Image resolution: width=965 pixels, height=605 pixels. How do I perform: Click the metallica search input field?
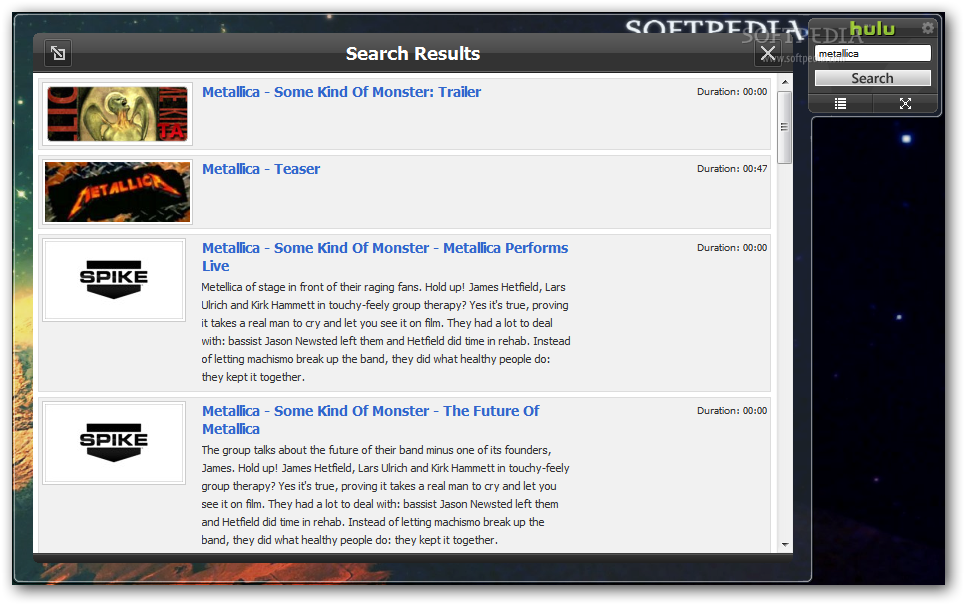[x=872, y=54]
